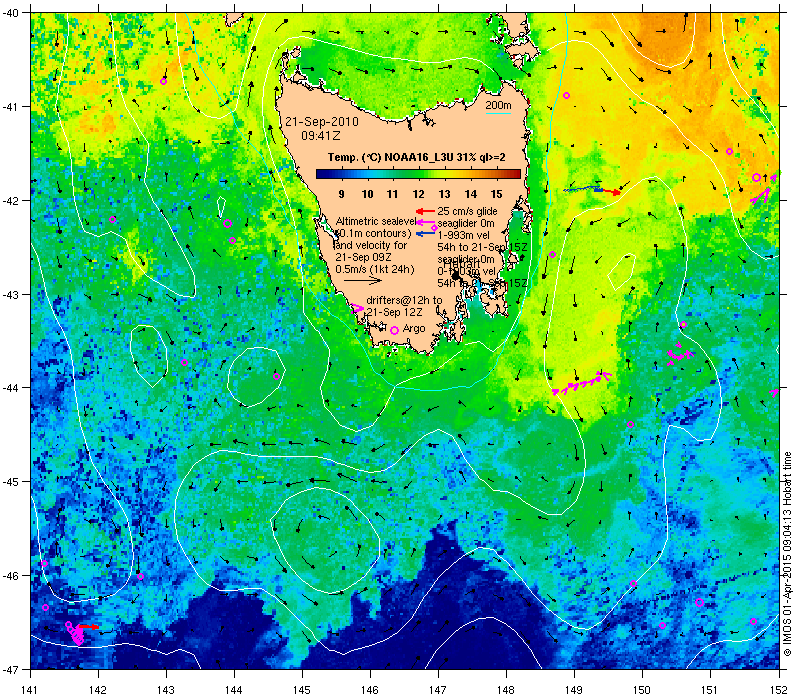
Task: Click the green middle of temperature colorbar
Action: pos(418,174)
